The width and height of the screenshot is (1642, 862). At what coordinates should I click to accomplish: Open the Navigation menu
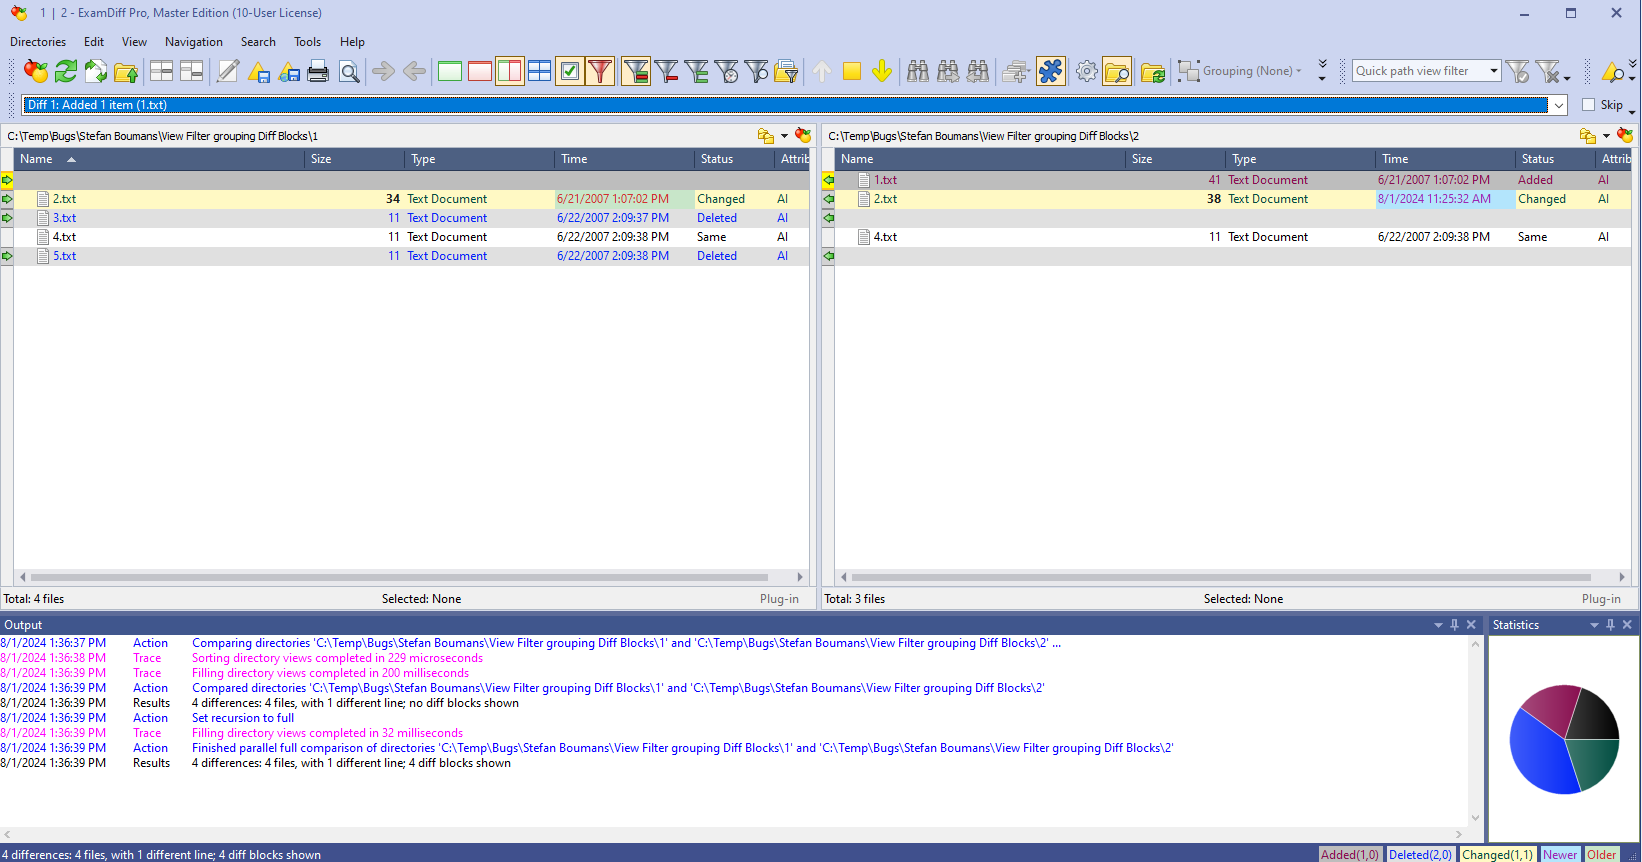[194, 42]
